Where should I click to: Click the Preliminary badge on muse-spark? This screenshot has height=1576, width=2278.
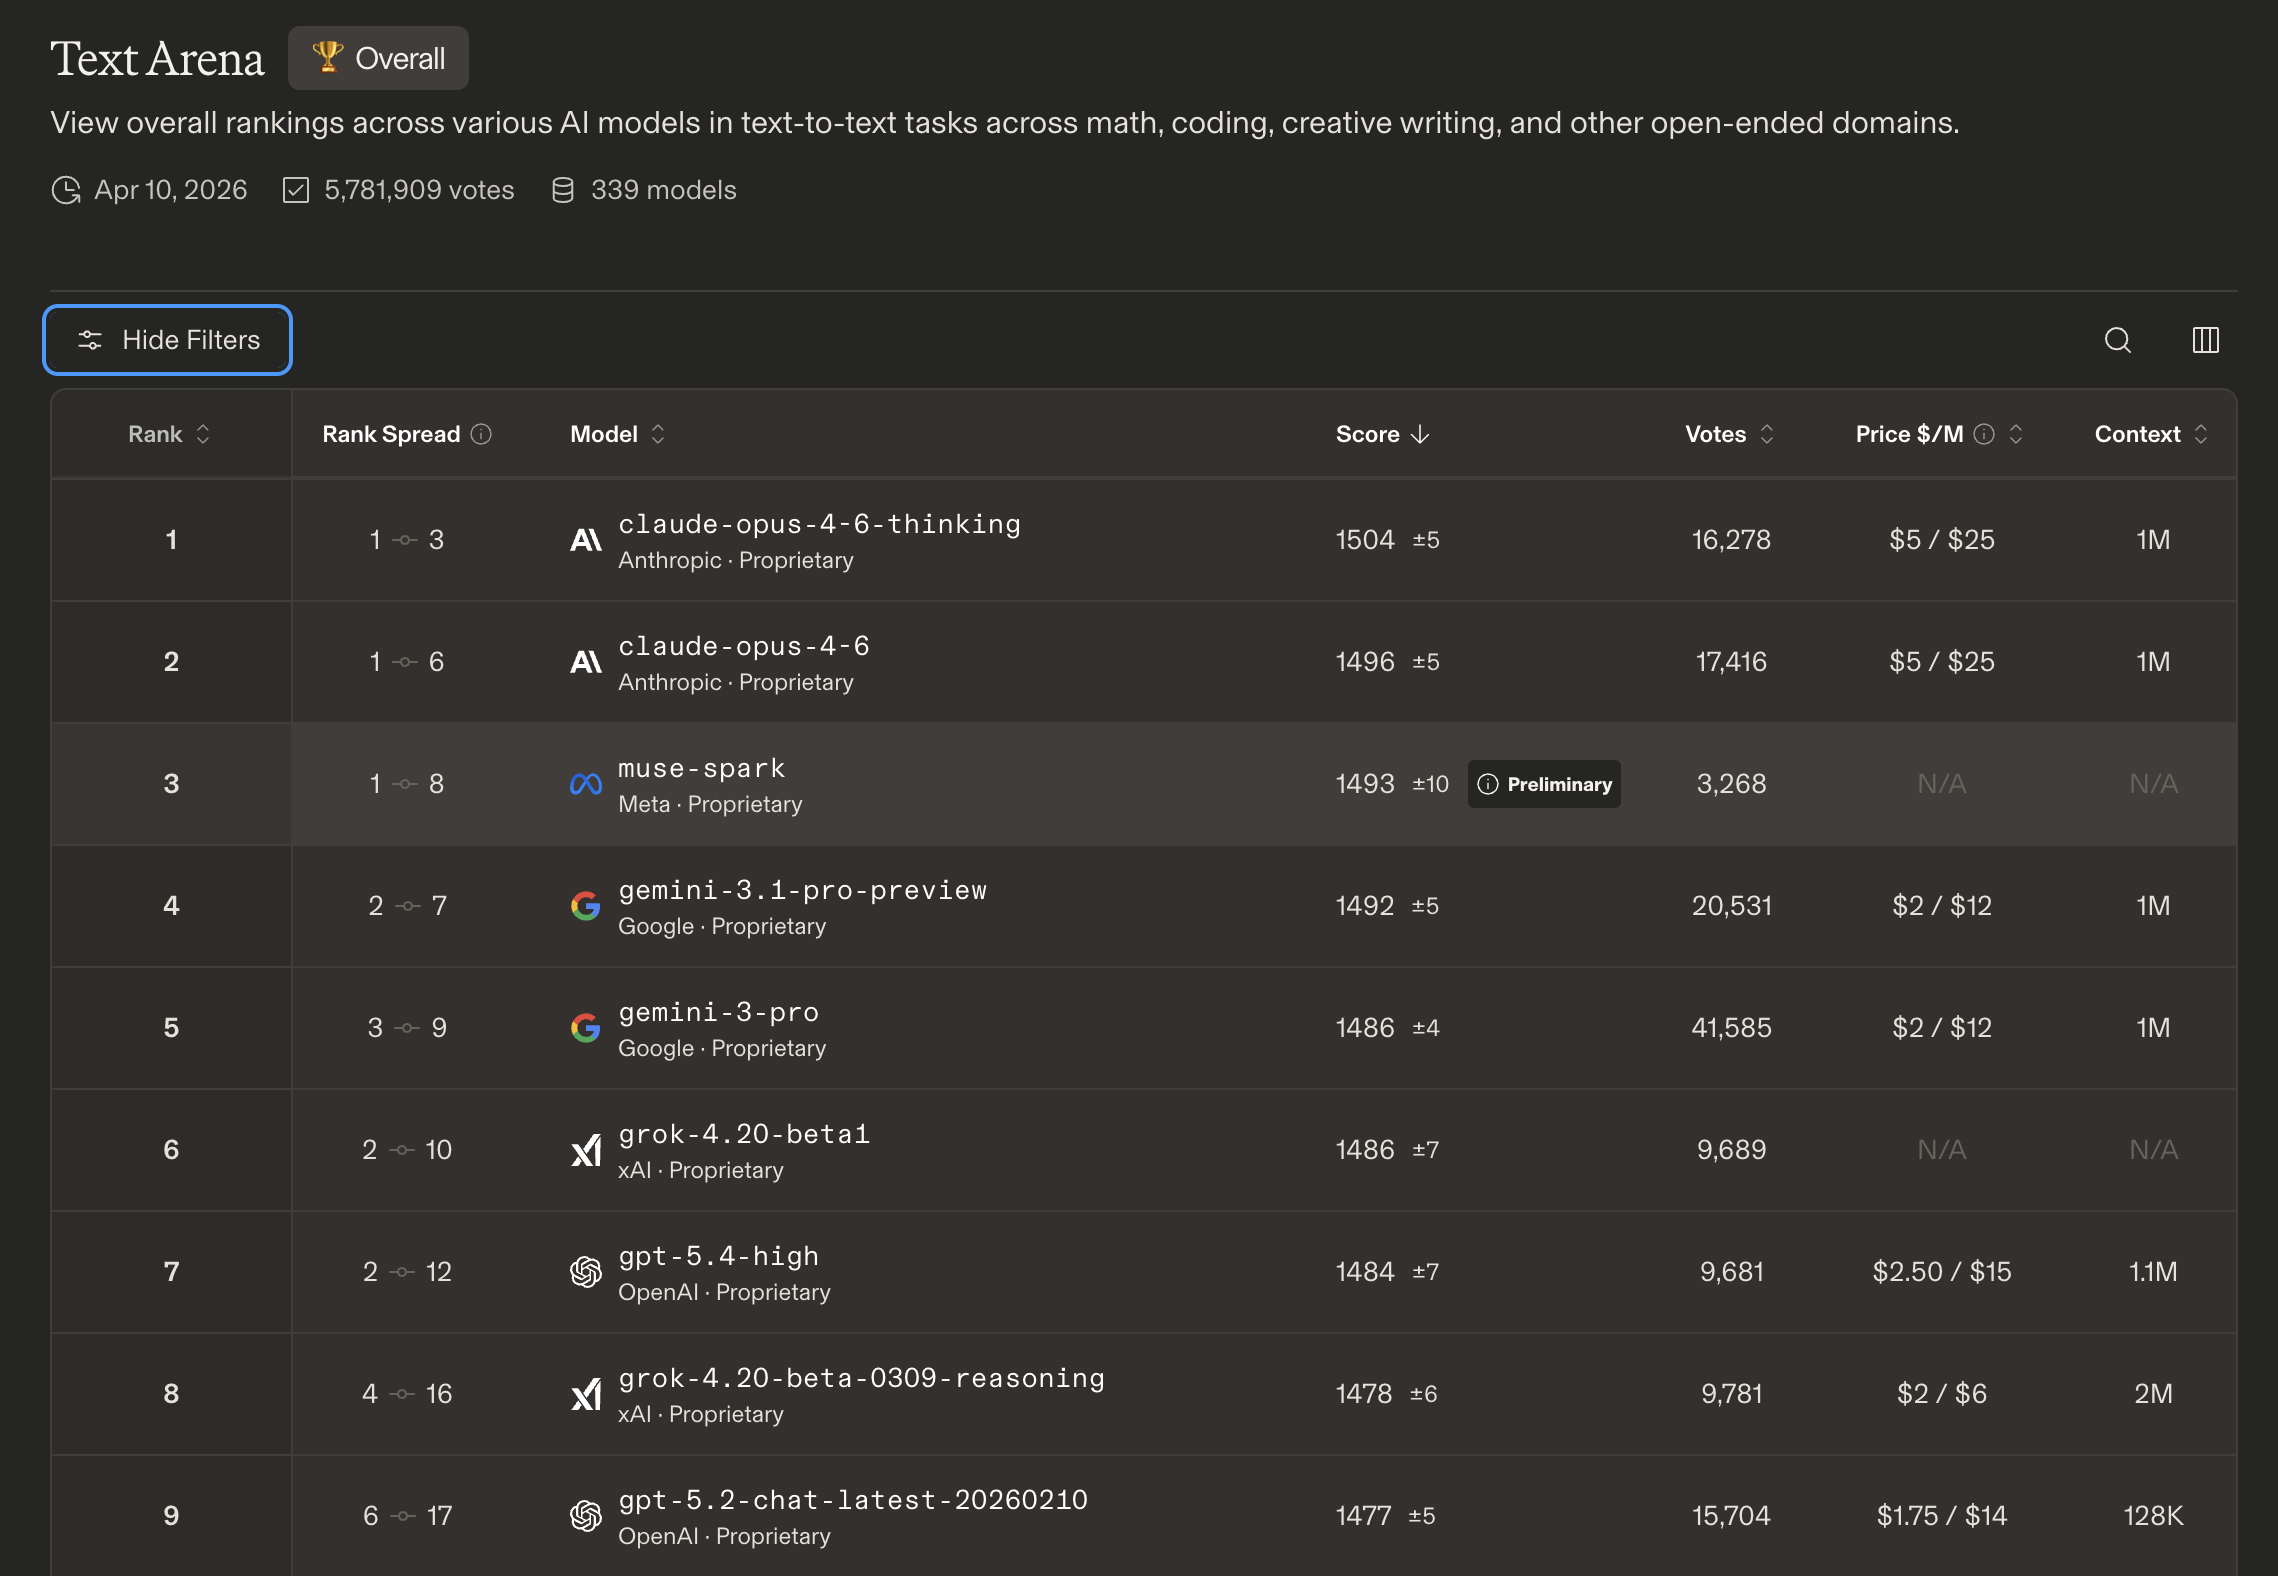[1545, 784]
